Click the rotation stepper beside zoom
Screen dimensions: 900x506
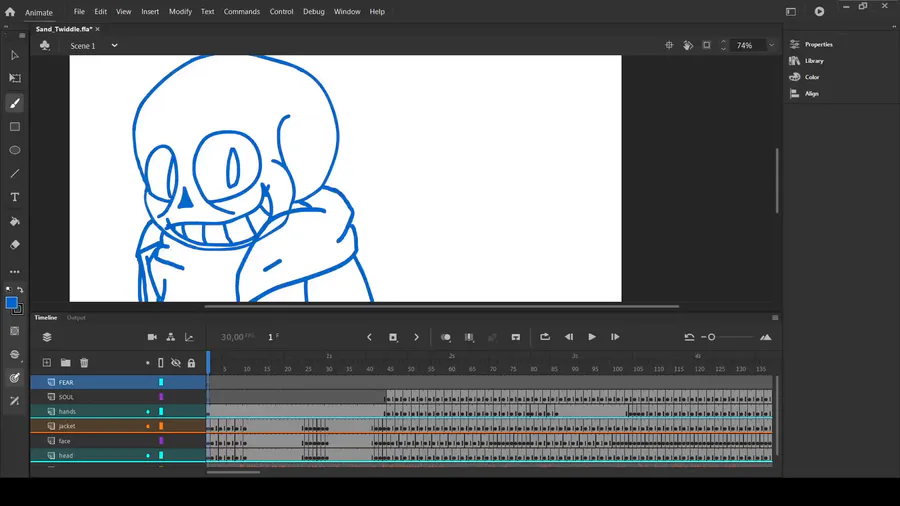[723, 45]
